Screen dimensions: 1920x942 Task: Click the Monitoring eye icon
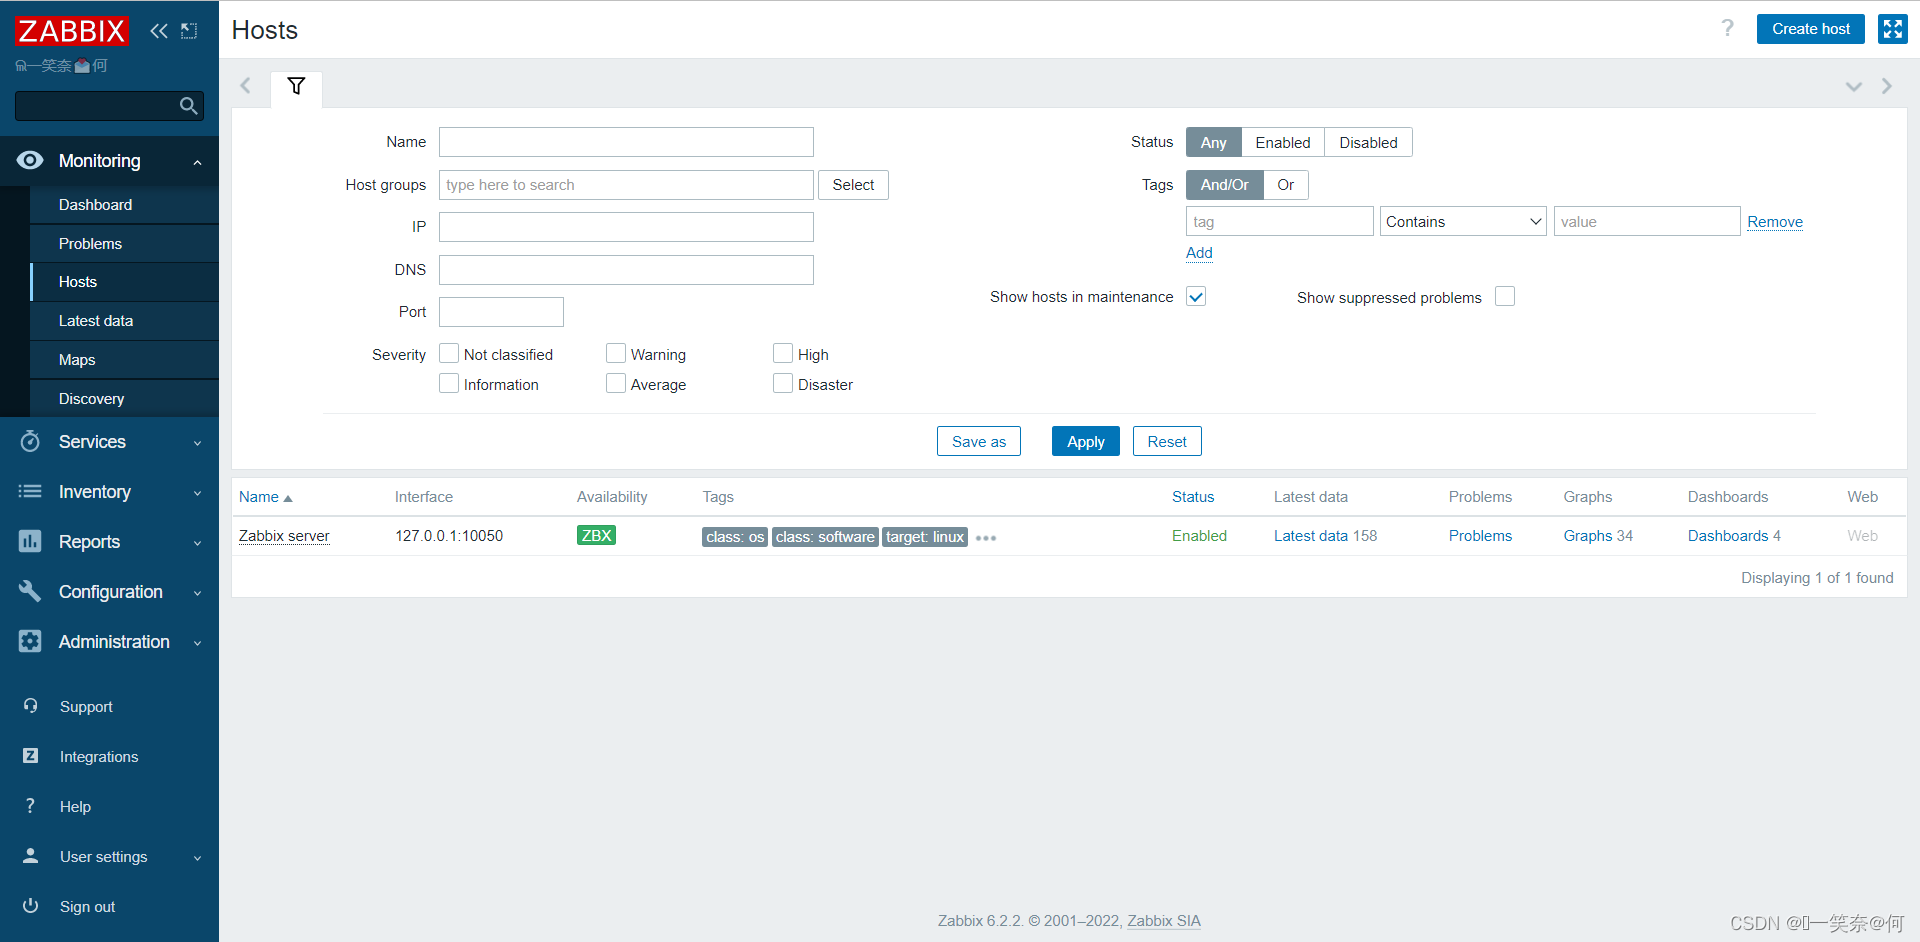(x=30, y=161)
